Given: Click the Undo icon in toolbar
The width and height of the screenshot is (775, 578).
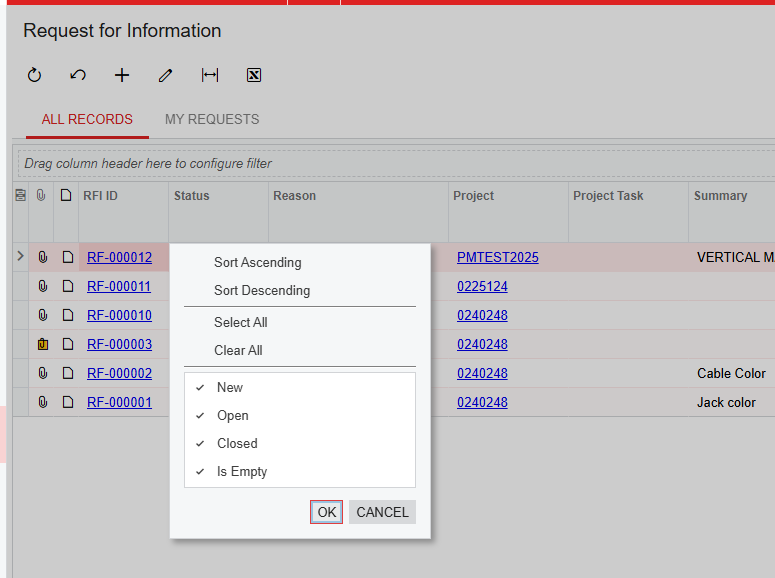Looking at the screenshot, I should coord(78,75).
